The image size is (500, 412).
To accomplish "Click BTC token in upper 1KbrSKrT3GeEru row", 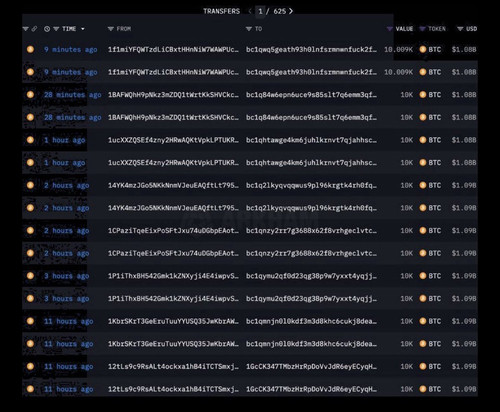I will 430,321.
